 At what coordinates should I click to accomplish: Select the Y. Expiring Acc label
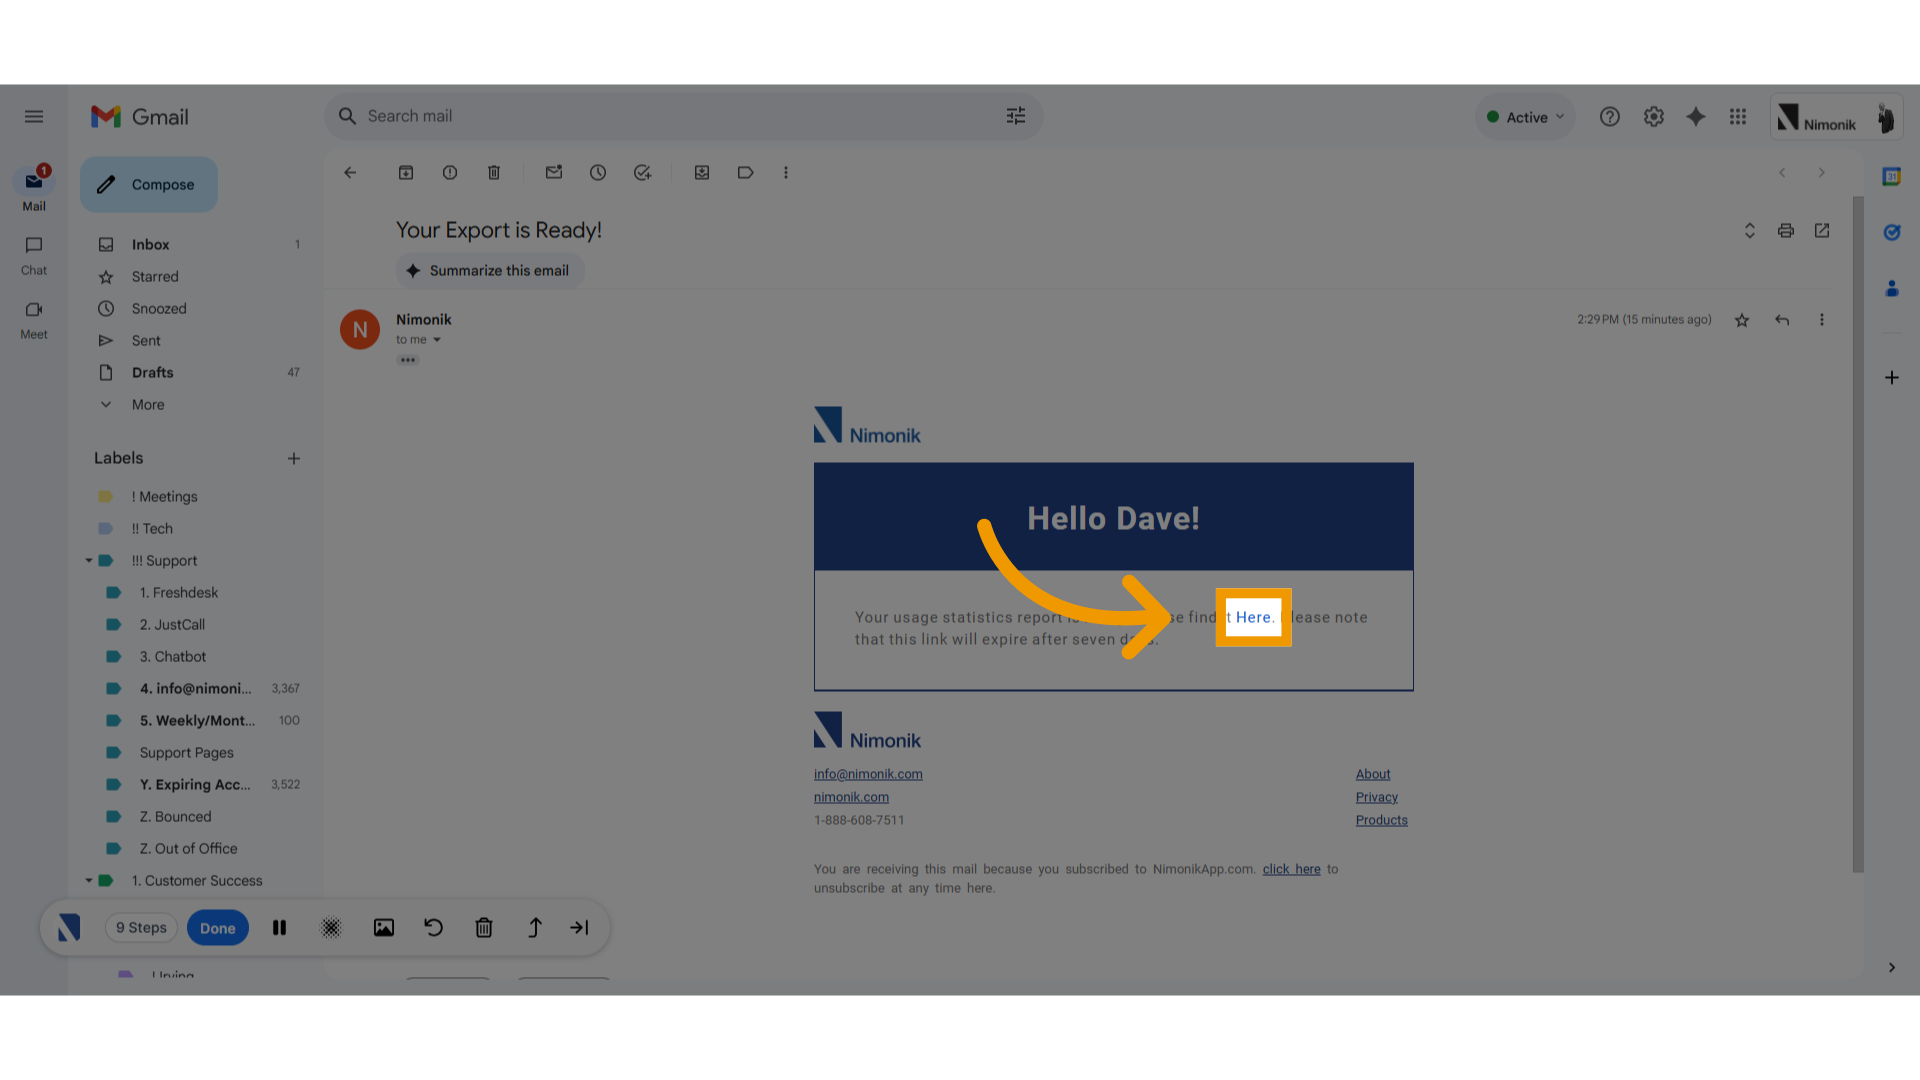[x=195, y=785]
